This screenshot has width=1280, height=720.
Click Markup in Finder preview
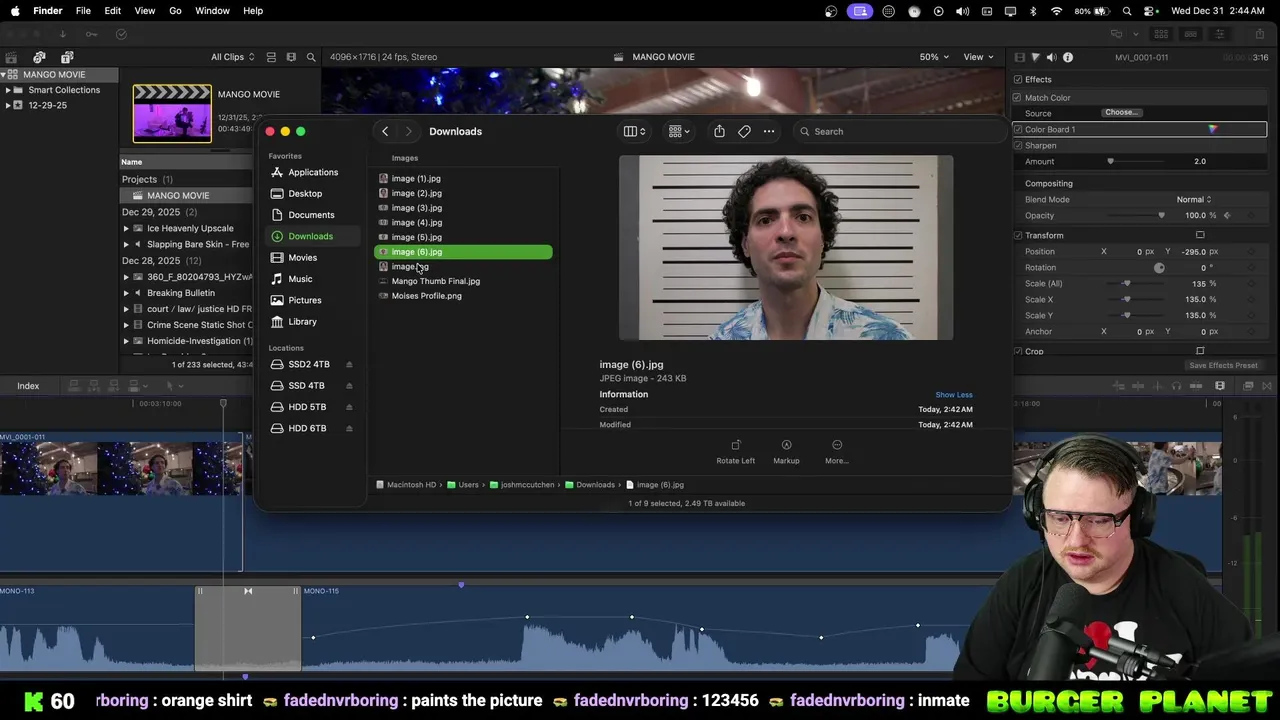click(786, 452)
